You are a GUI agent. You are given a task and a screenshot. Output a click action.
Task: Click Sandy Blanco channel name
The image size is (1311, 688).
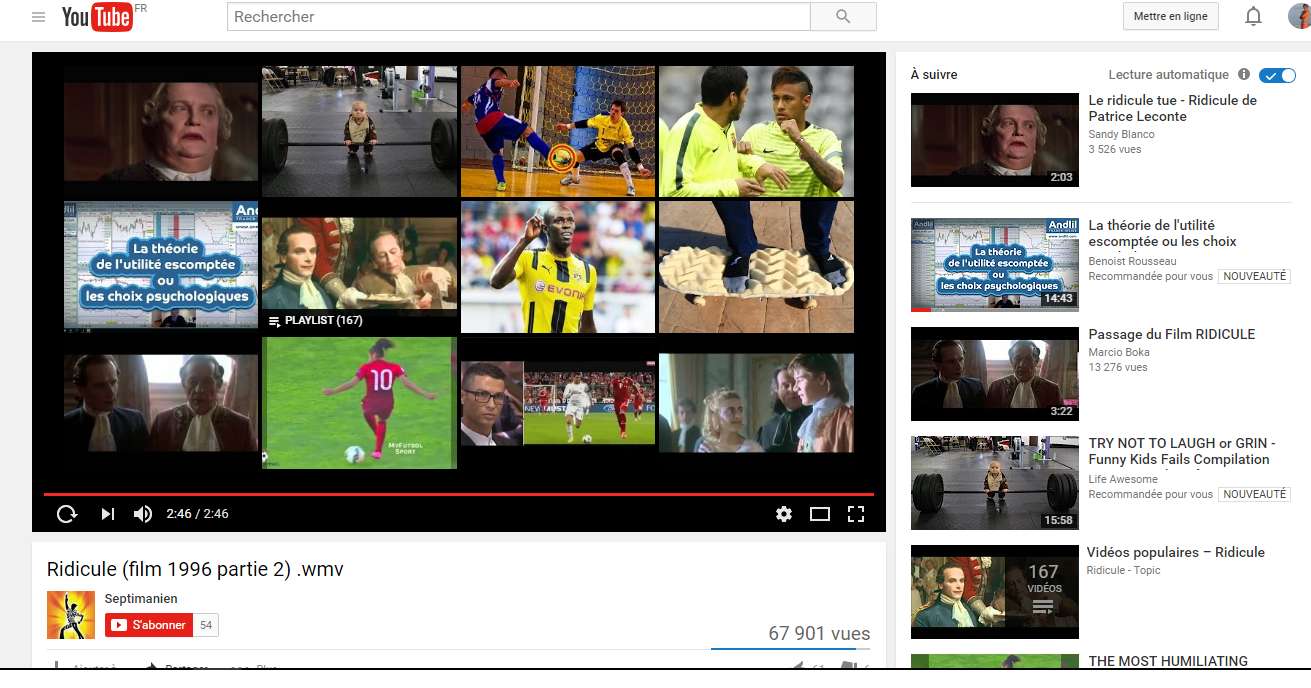tap(1121, 134)
